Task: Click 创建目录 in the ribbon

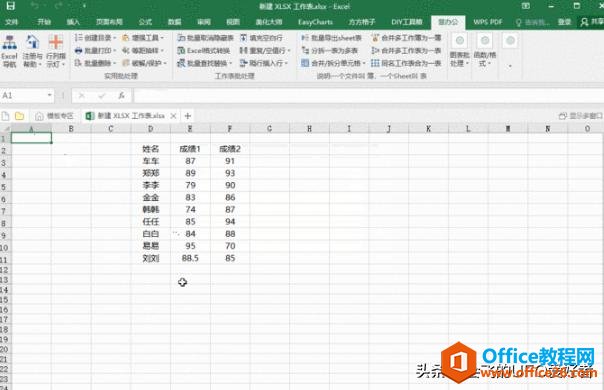Action: click(95, 38)
